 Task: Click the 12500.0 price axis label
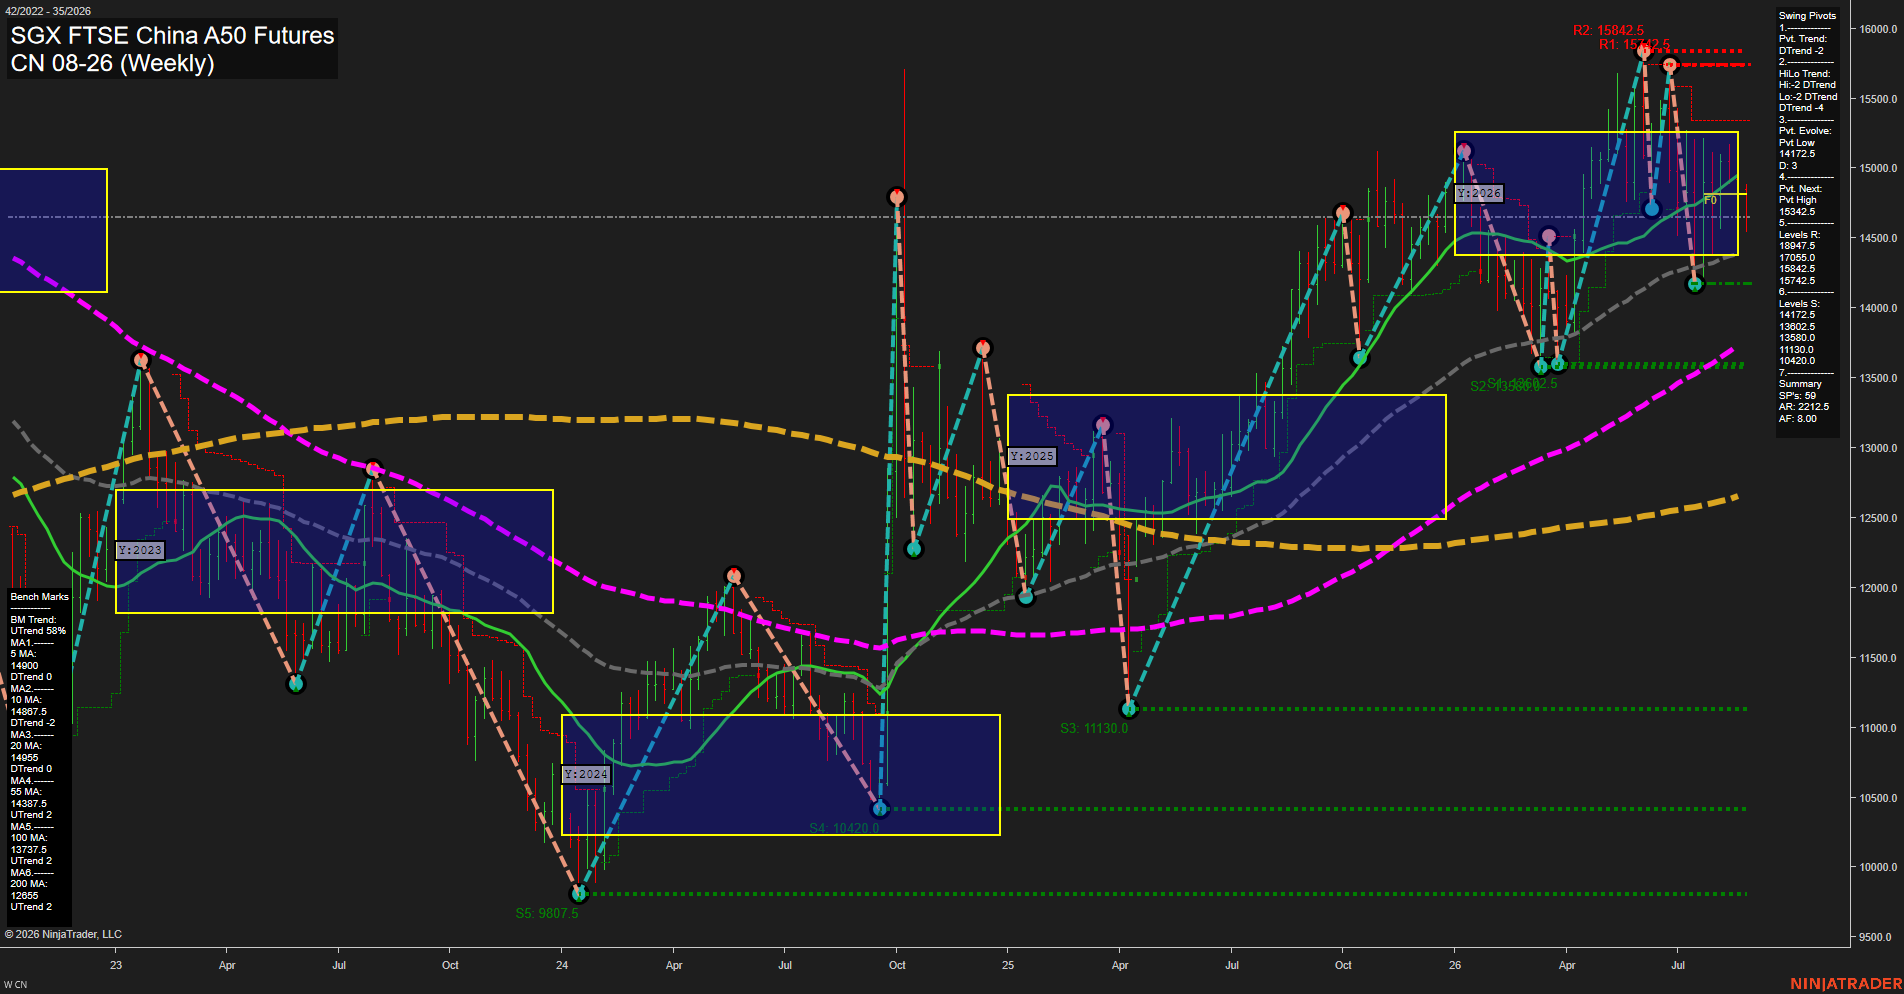1877,518
